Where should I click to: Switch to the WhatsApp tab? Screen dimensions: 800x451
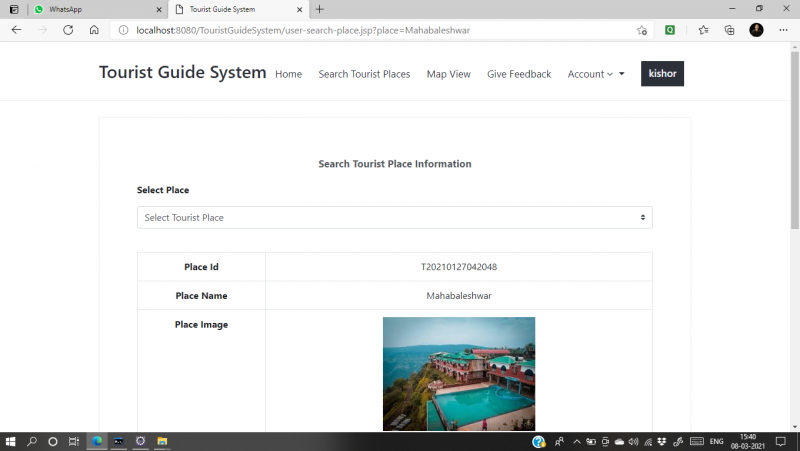point(97,9)
